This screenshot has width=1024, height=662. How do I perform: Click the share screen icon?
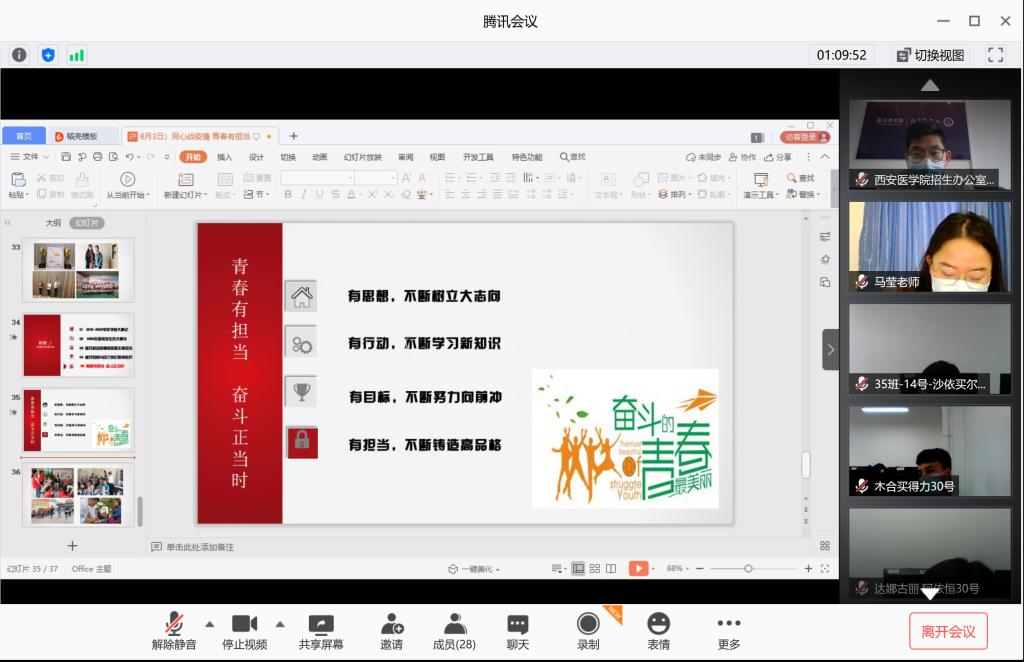320,624
